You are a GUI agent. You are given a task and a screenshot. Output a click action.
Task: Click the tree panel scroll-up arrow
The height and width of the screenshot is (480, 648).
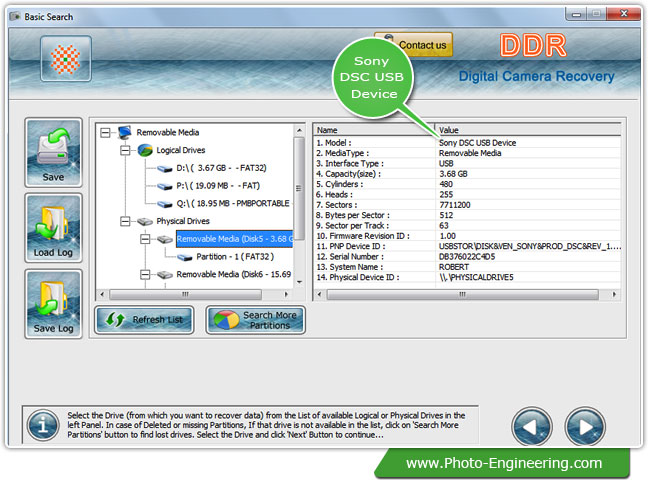pos(299,130)
